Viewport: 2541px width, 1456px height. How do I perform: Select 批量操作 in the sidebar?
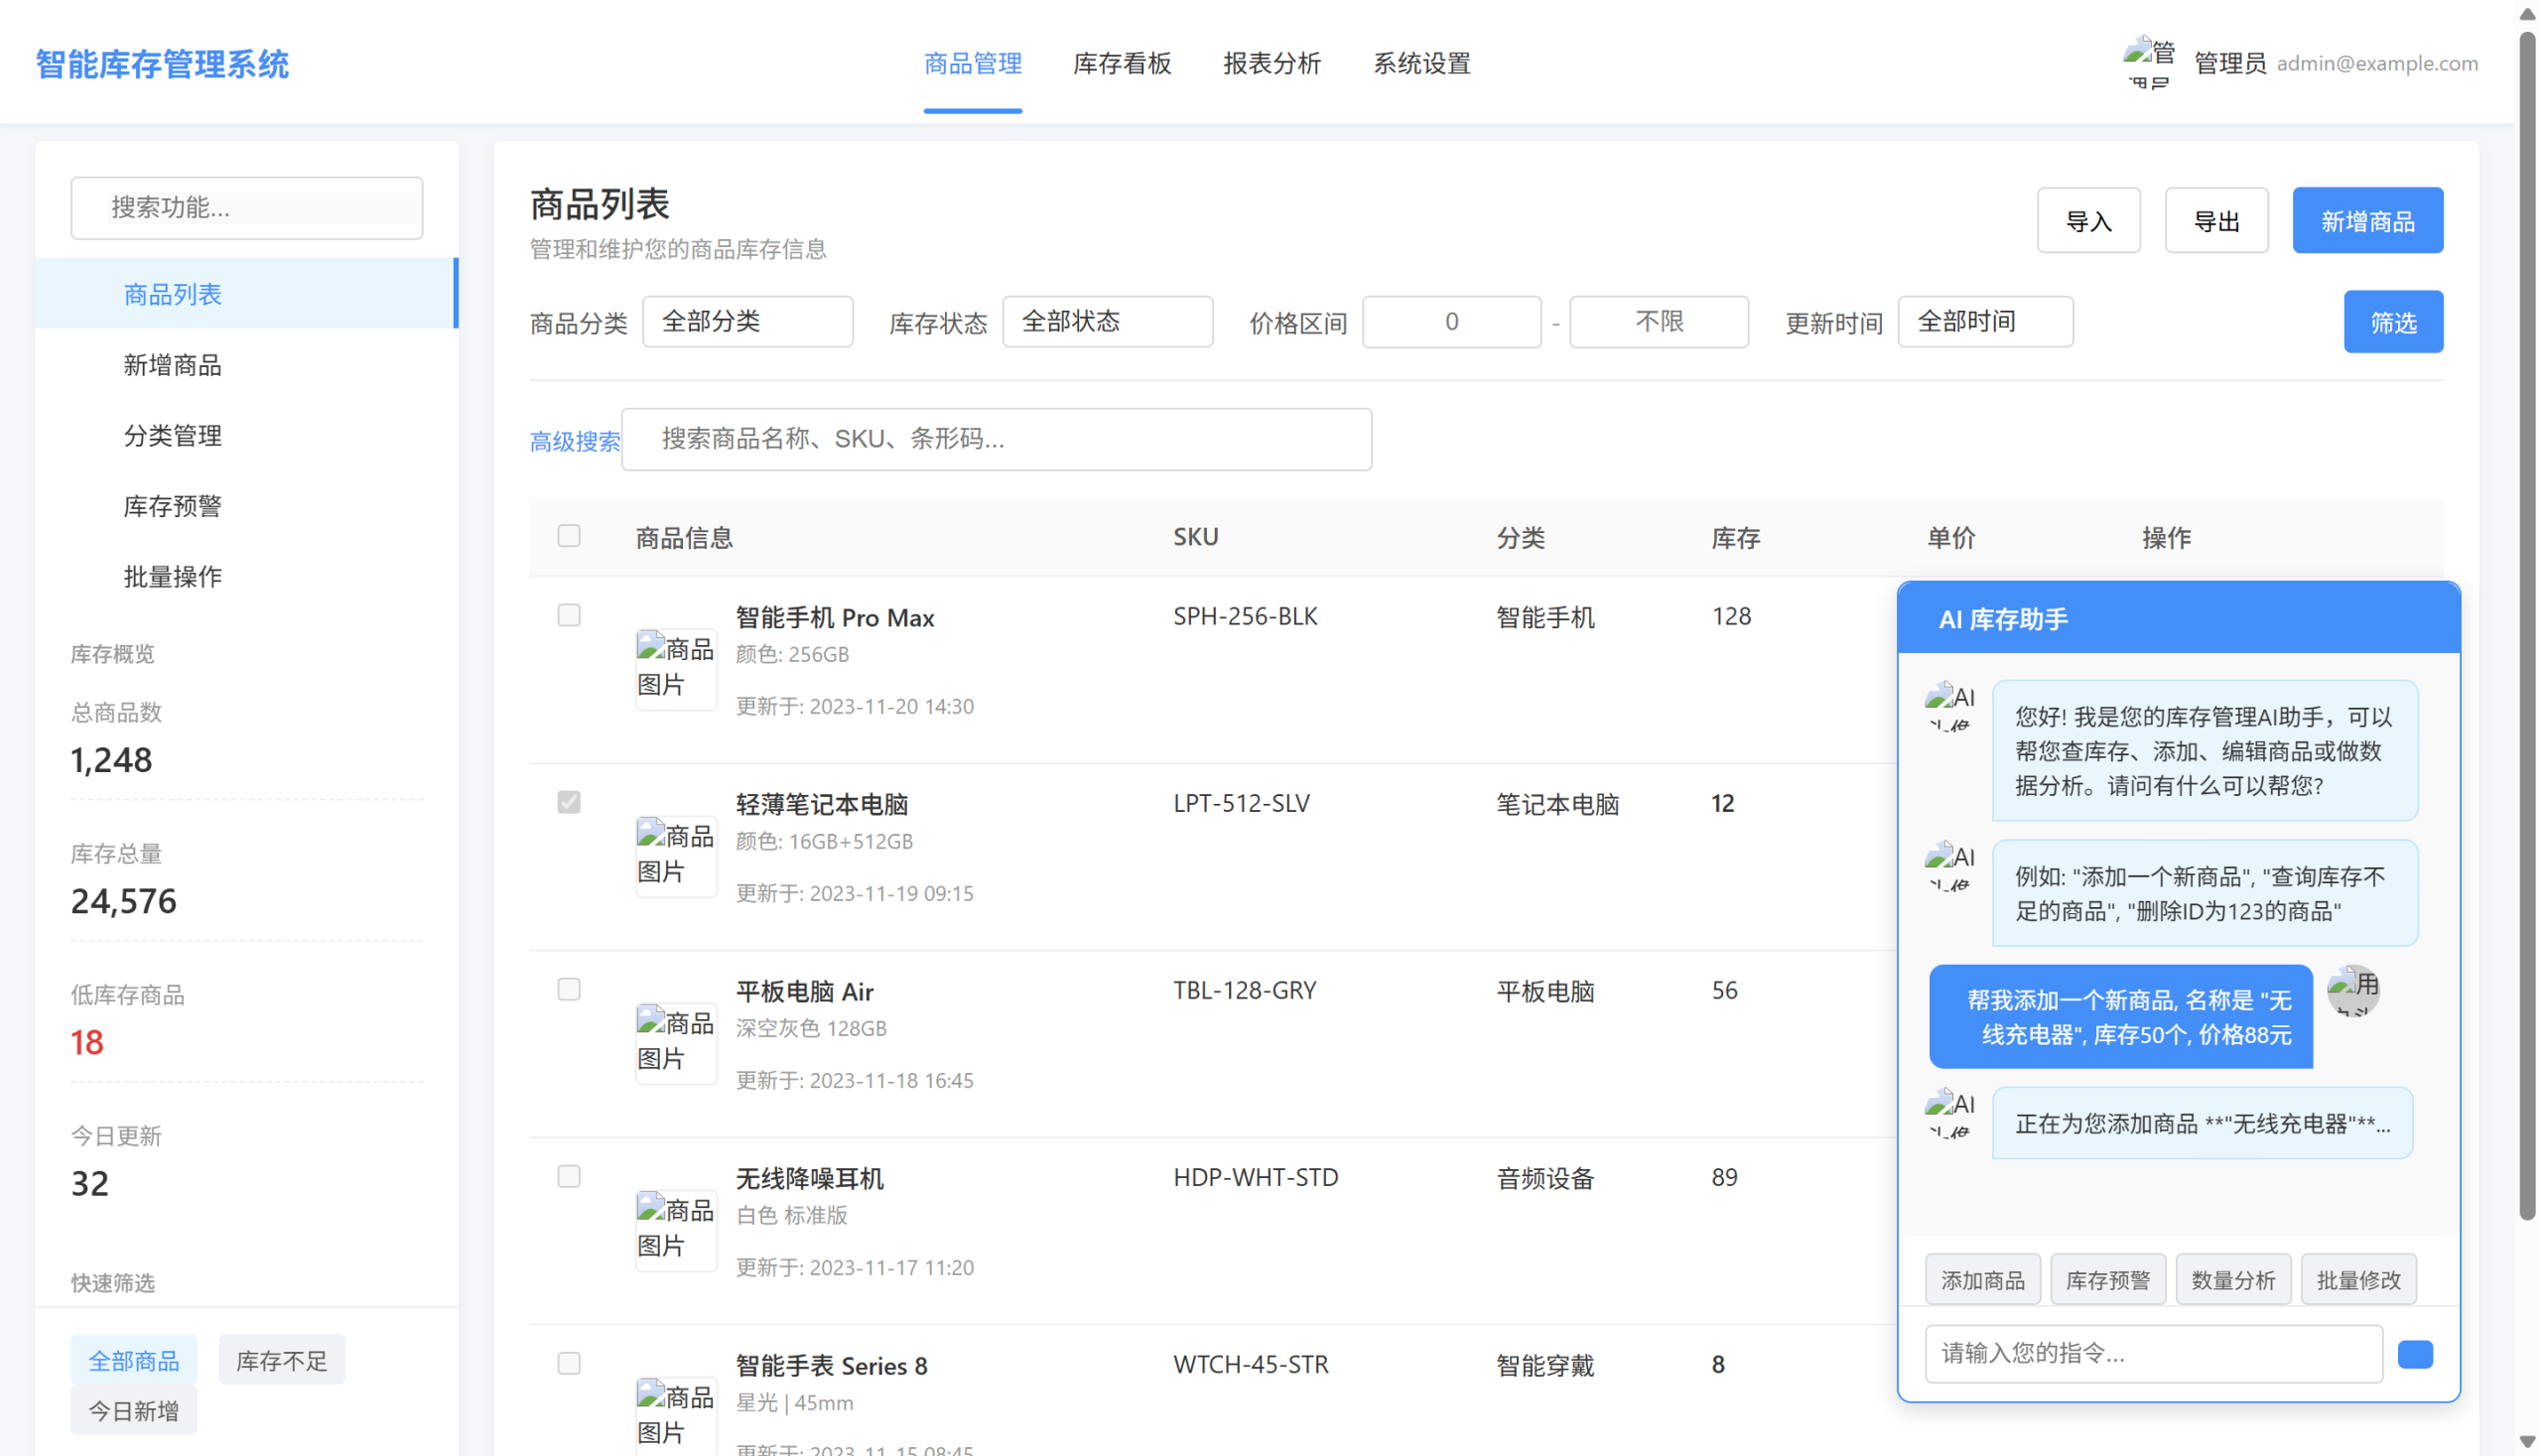click(172, 576)
